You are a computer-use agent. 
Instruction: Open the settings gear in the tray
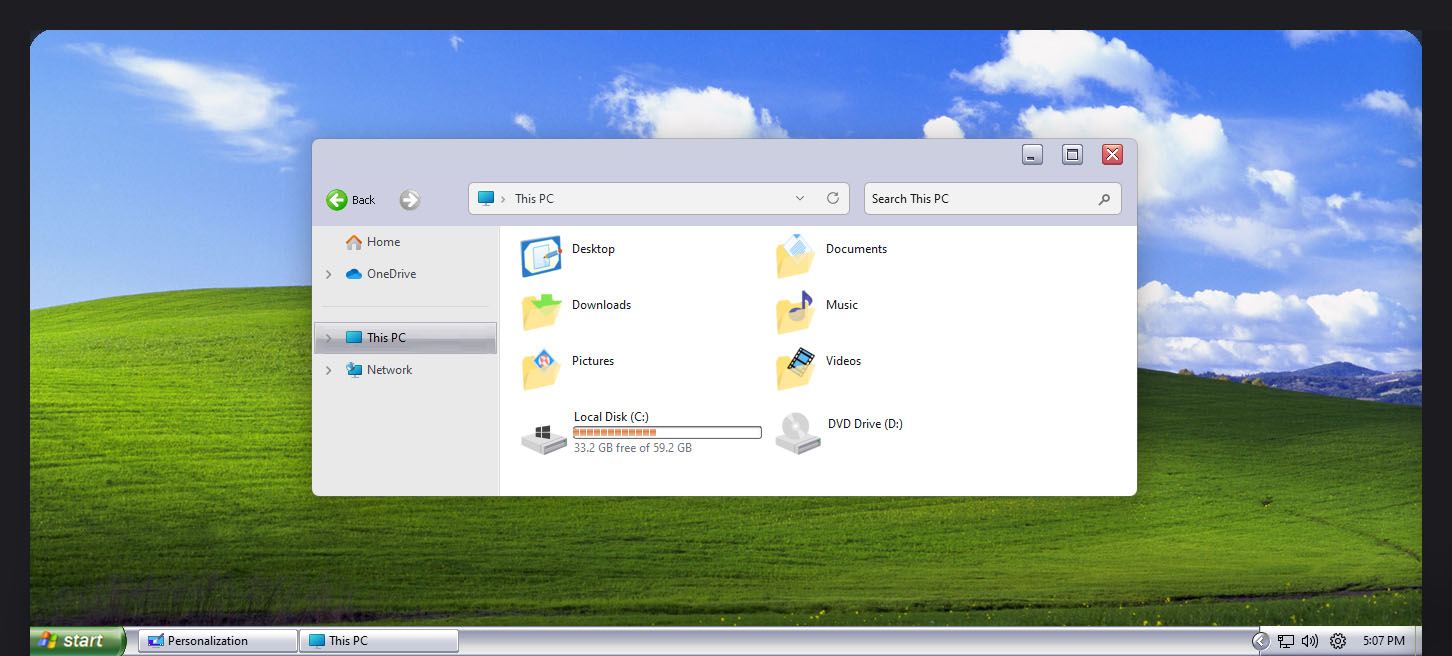(1337, 641)
